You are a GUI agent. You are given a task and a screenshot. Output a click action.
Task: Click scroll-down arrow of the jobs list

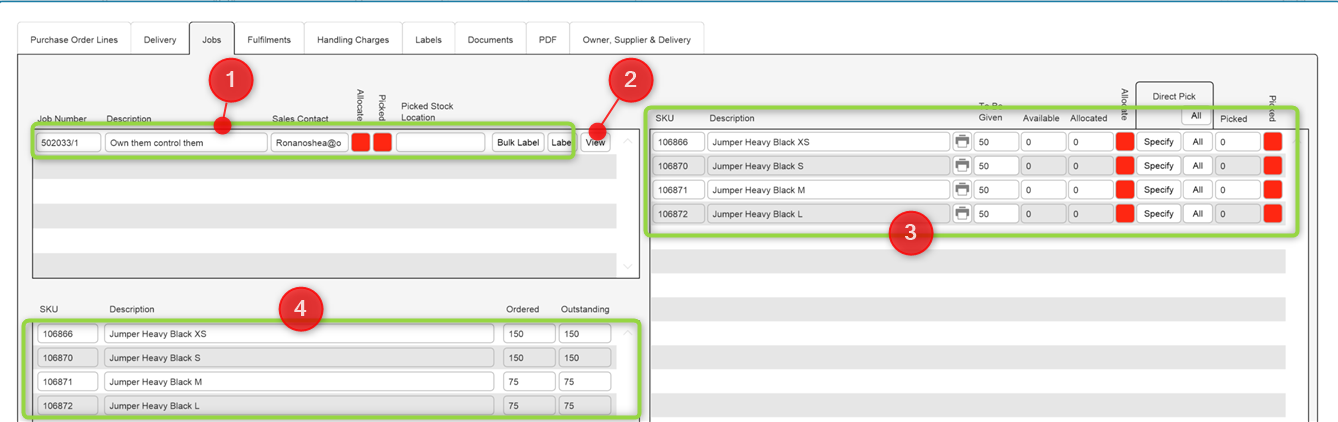click(627, 267)
